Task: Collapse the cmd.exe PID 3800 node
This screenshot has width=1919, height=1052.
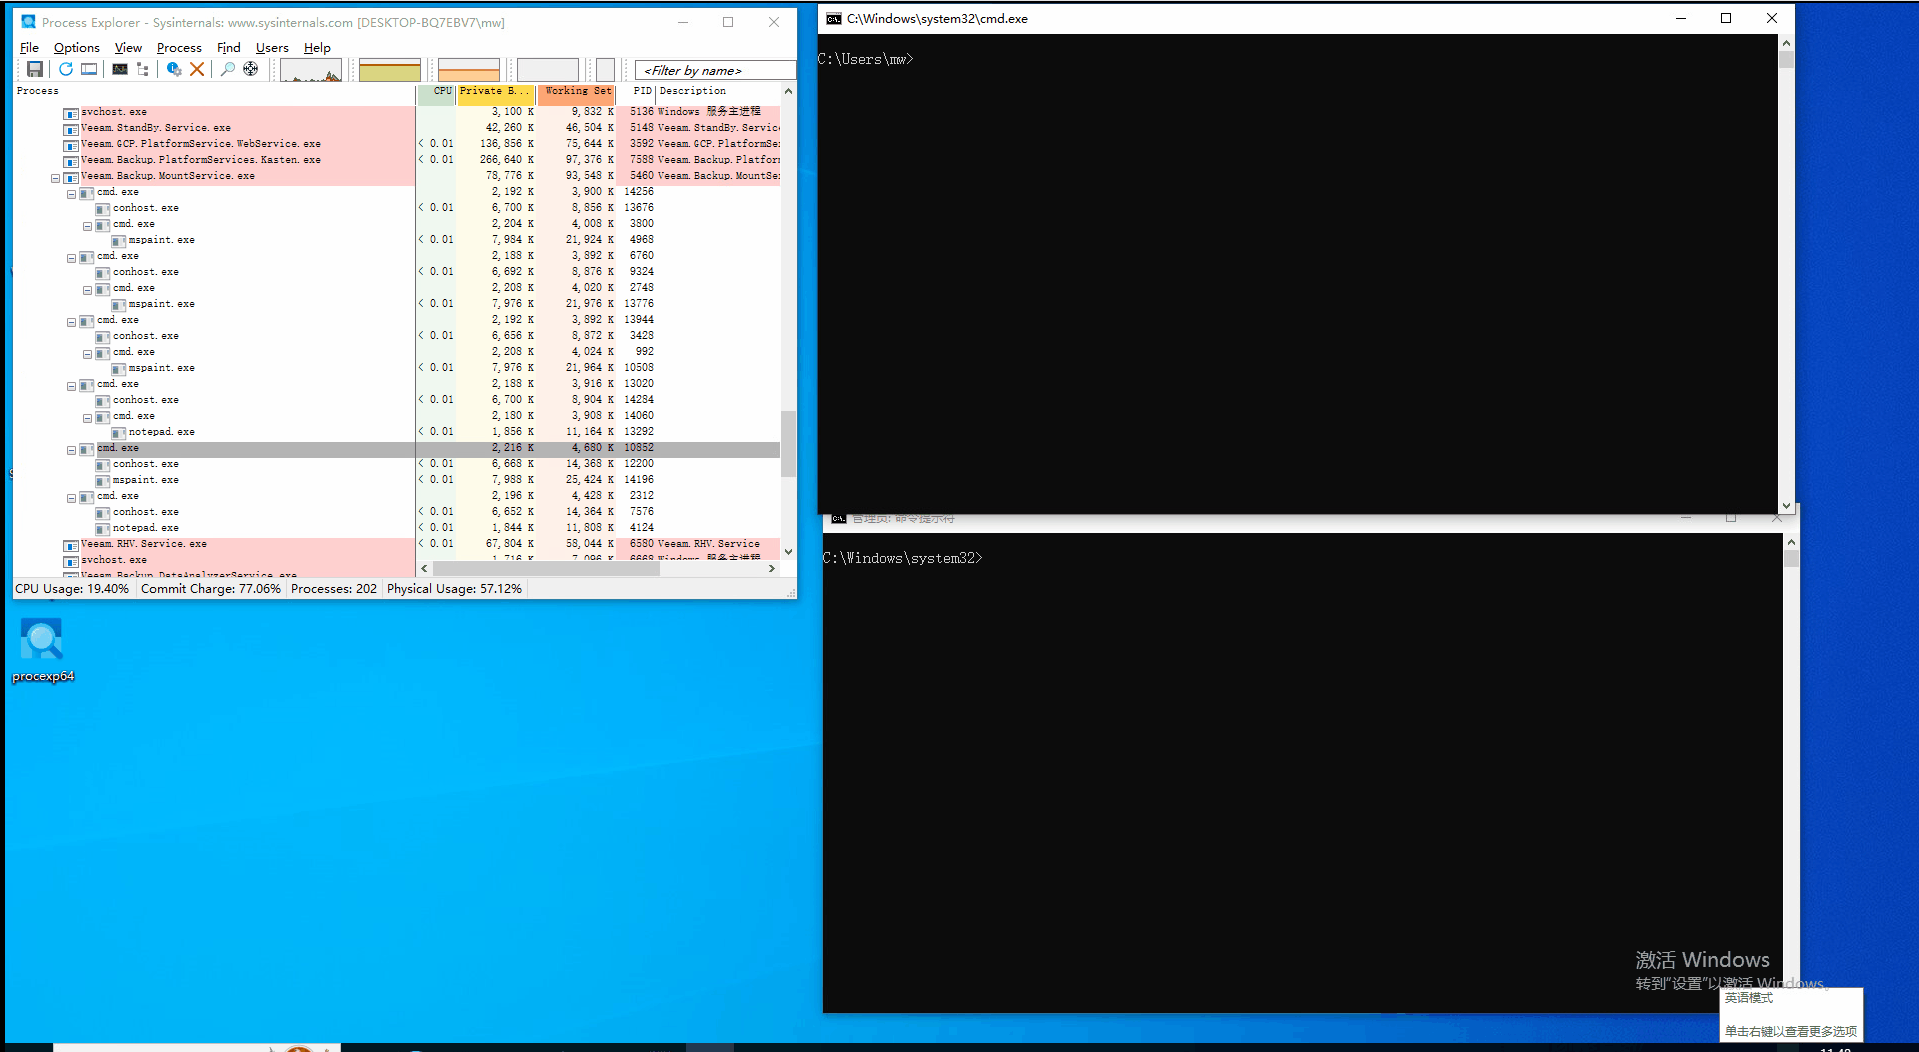Action: point(87,226)
